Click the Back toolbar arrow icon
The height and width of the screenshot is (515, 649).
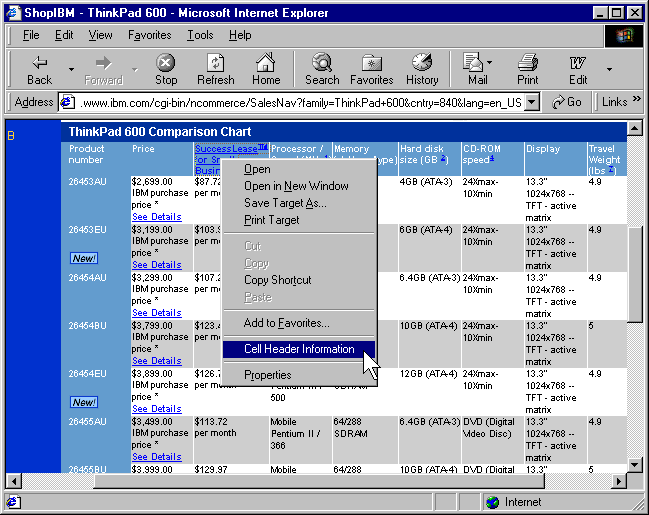(39, 63)
